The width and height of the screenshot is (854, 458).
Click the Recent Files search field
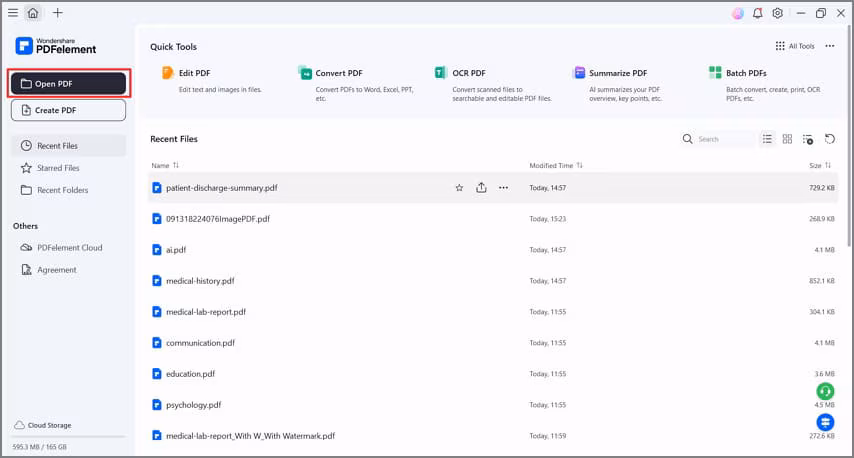(x=717, y=139)
